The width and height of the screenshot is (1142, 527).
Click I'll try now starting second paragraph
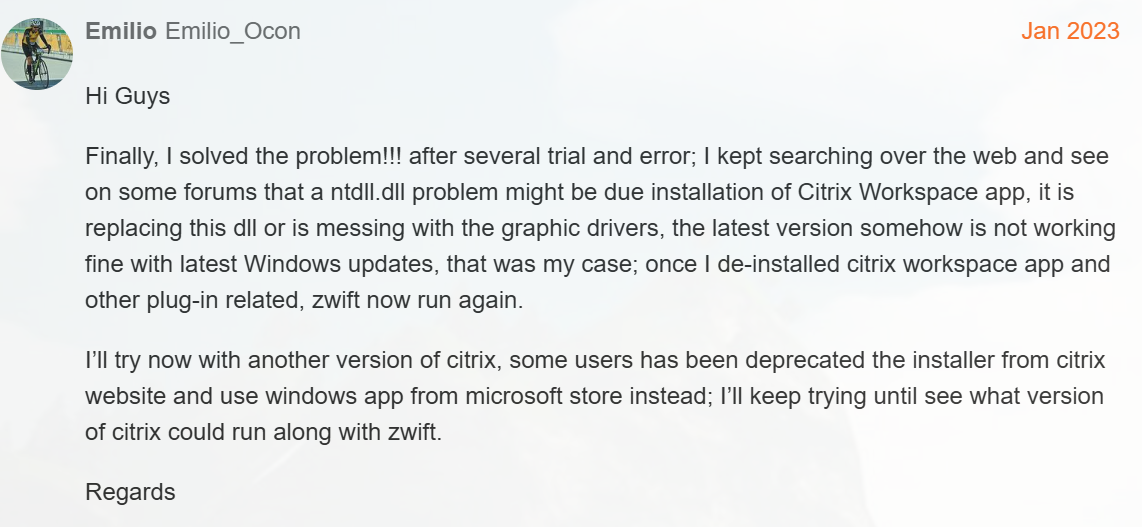[x=131, y=360]
